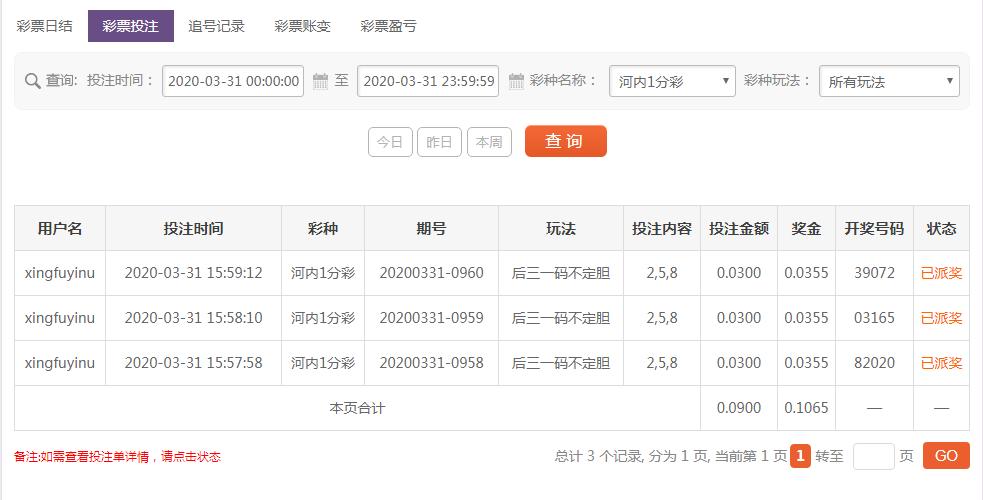983x500 pixels.
Task: Select the 本周 quick filter
Action: (489, 142)
